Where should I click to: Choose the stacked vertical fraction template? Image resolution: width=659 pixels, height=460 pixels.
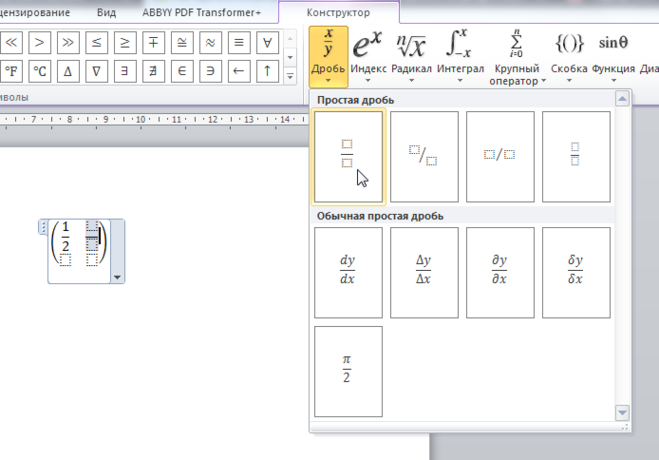(x=348, y=157)
